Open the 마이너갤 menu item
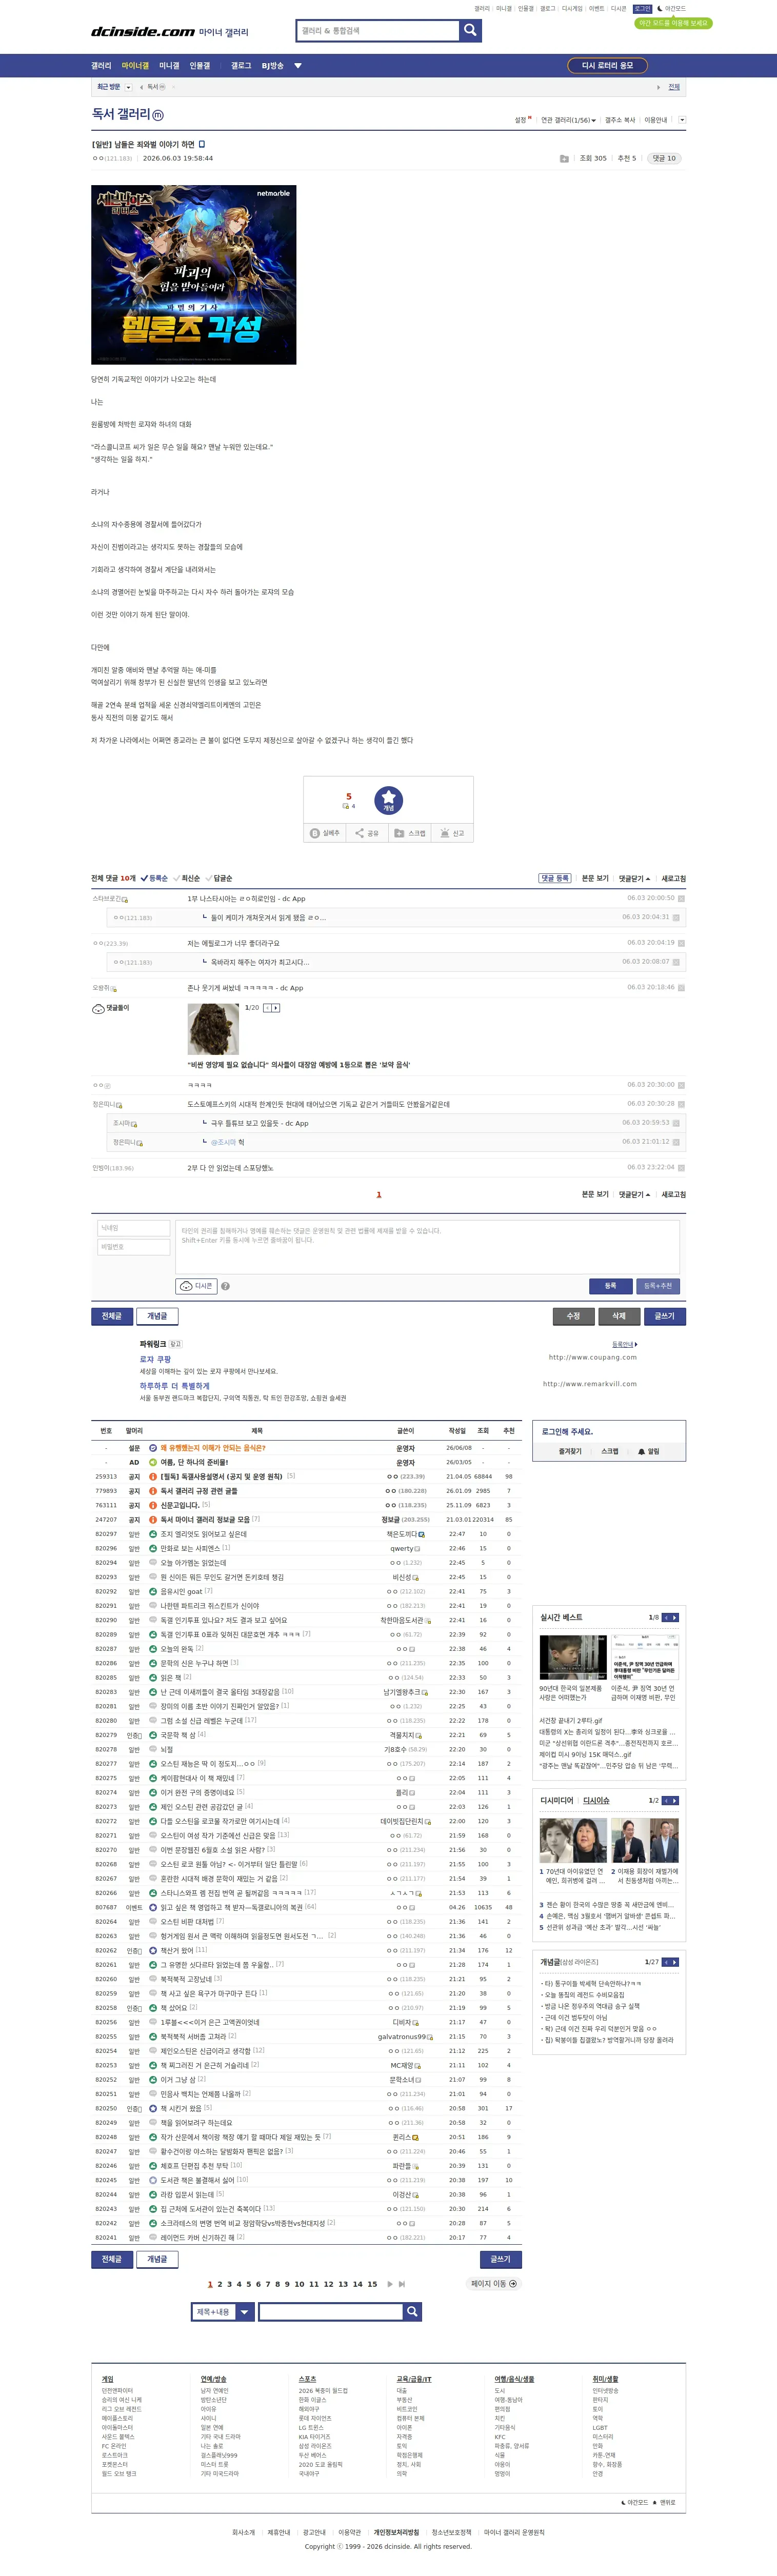Viewport: 777px width, 2576px height. [x=135, y=66]
